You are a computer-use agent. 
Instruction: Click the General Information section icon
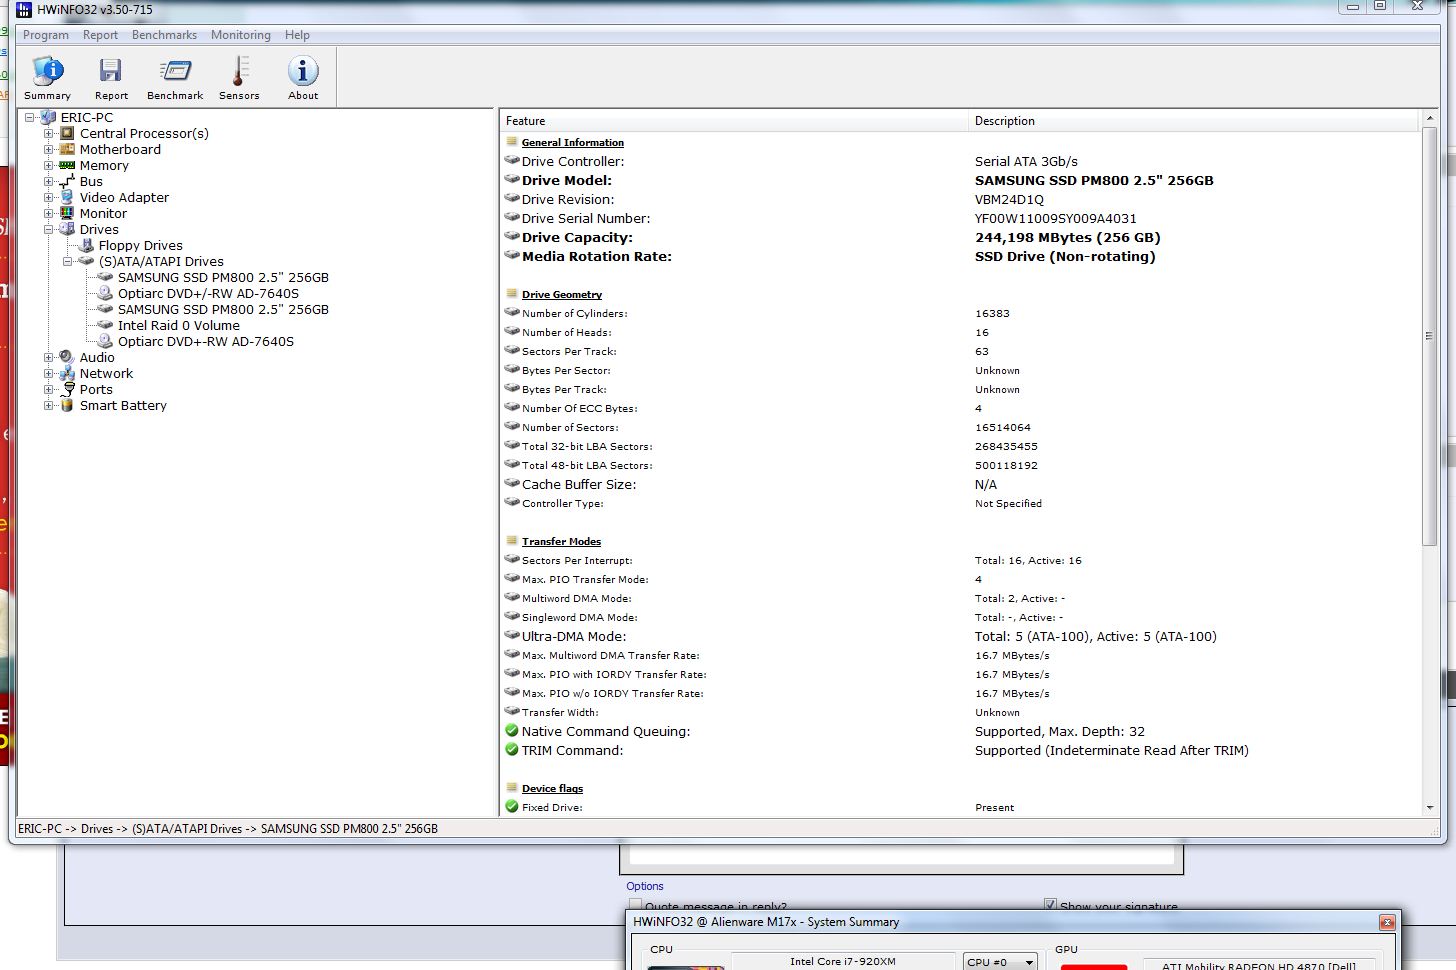[512, 142]
